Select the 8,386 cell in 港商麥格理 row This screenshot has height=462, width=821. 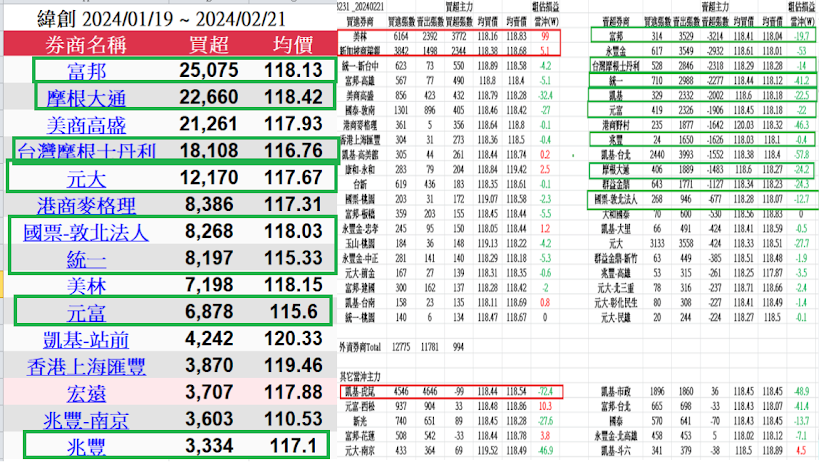[209, 204]
